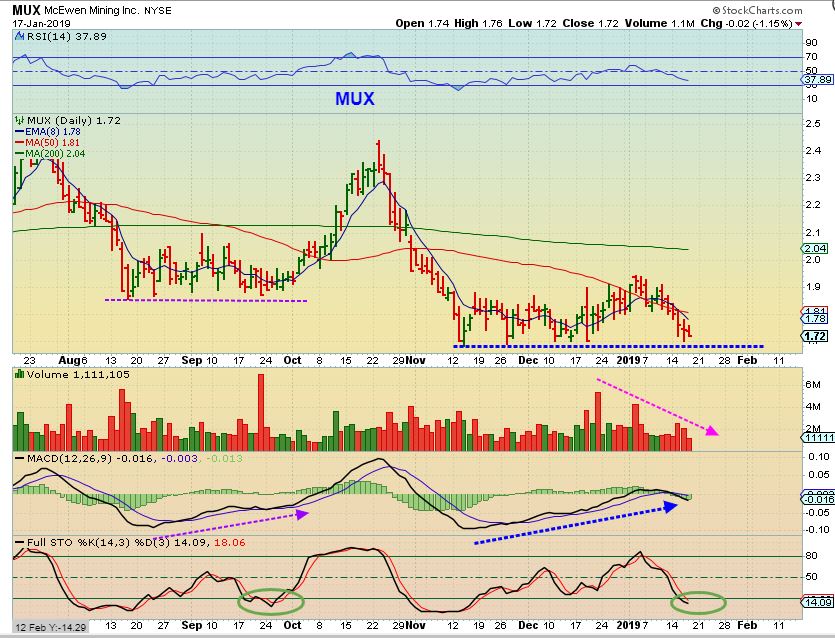
Task: Click the 'Open 1.74' quote value
Action: click(x=422, y=23)
